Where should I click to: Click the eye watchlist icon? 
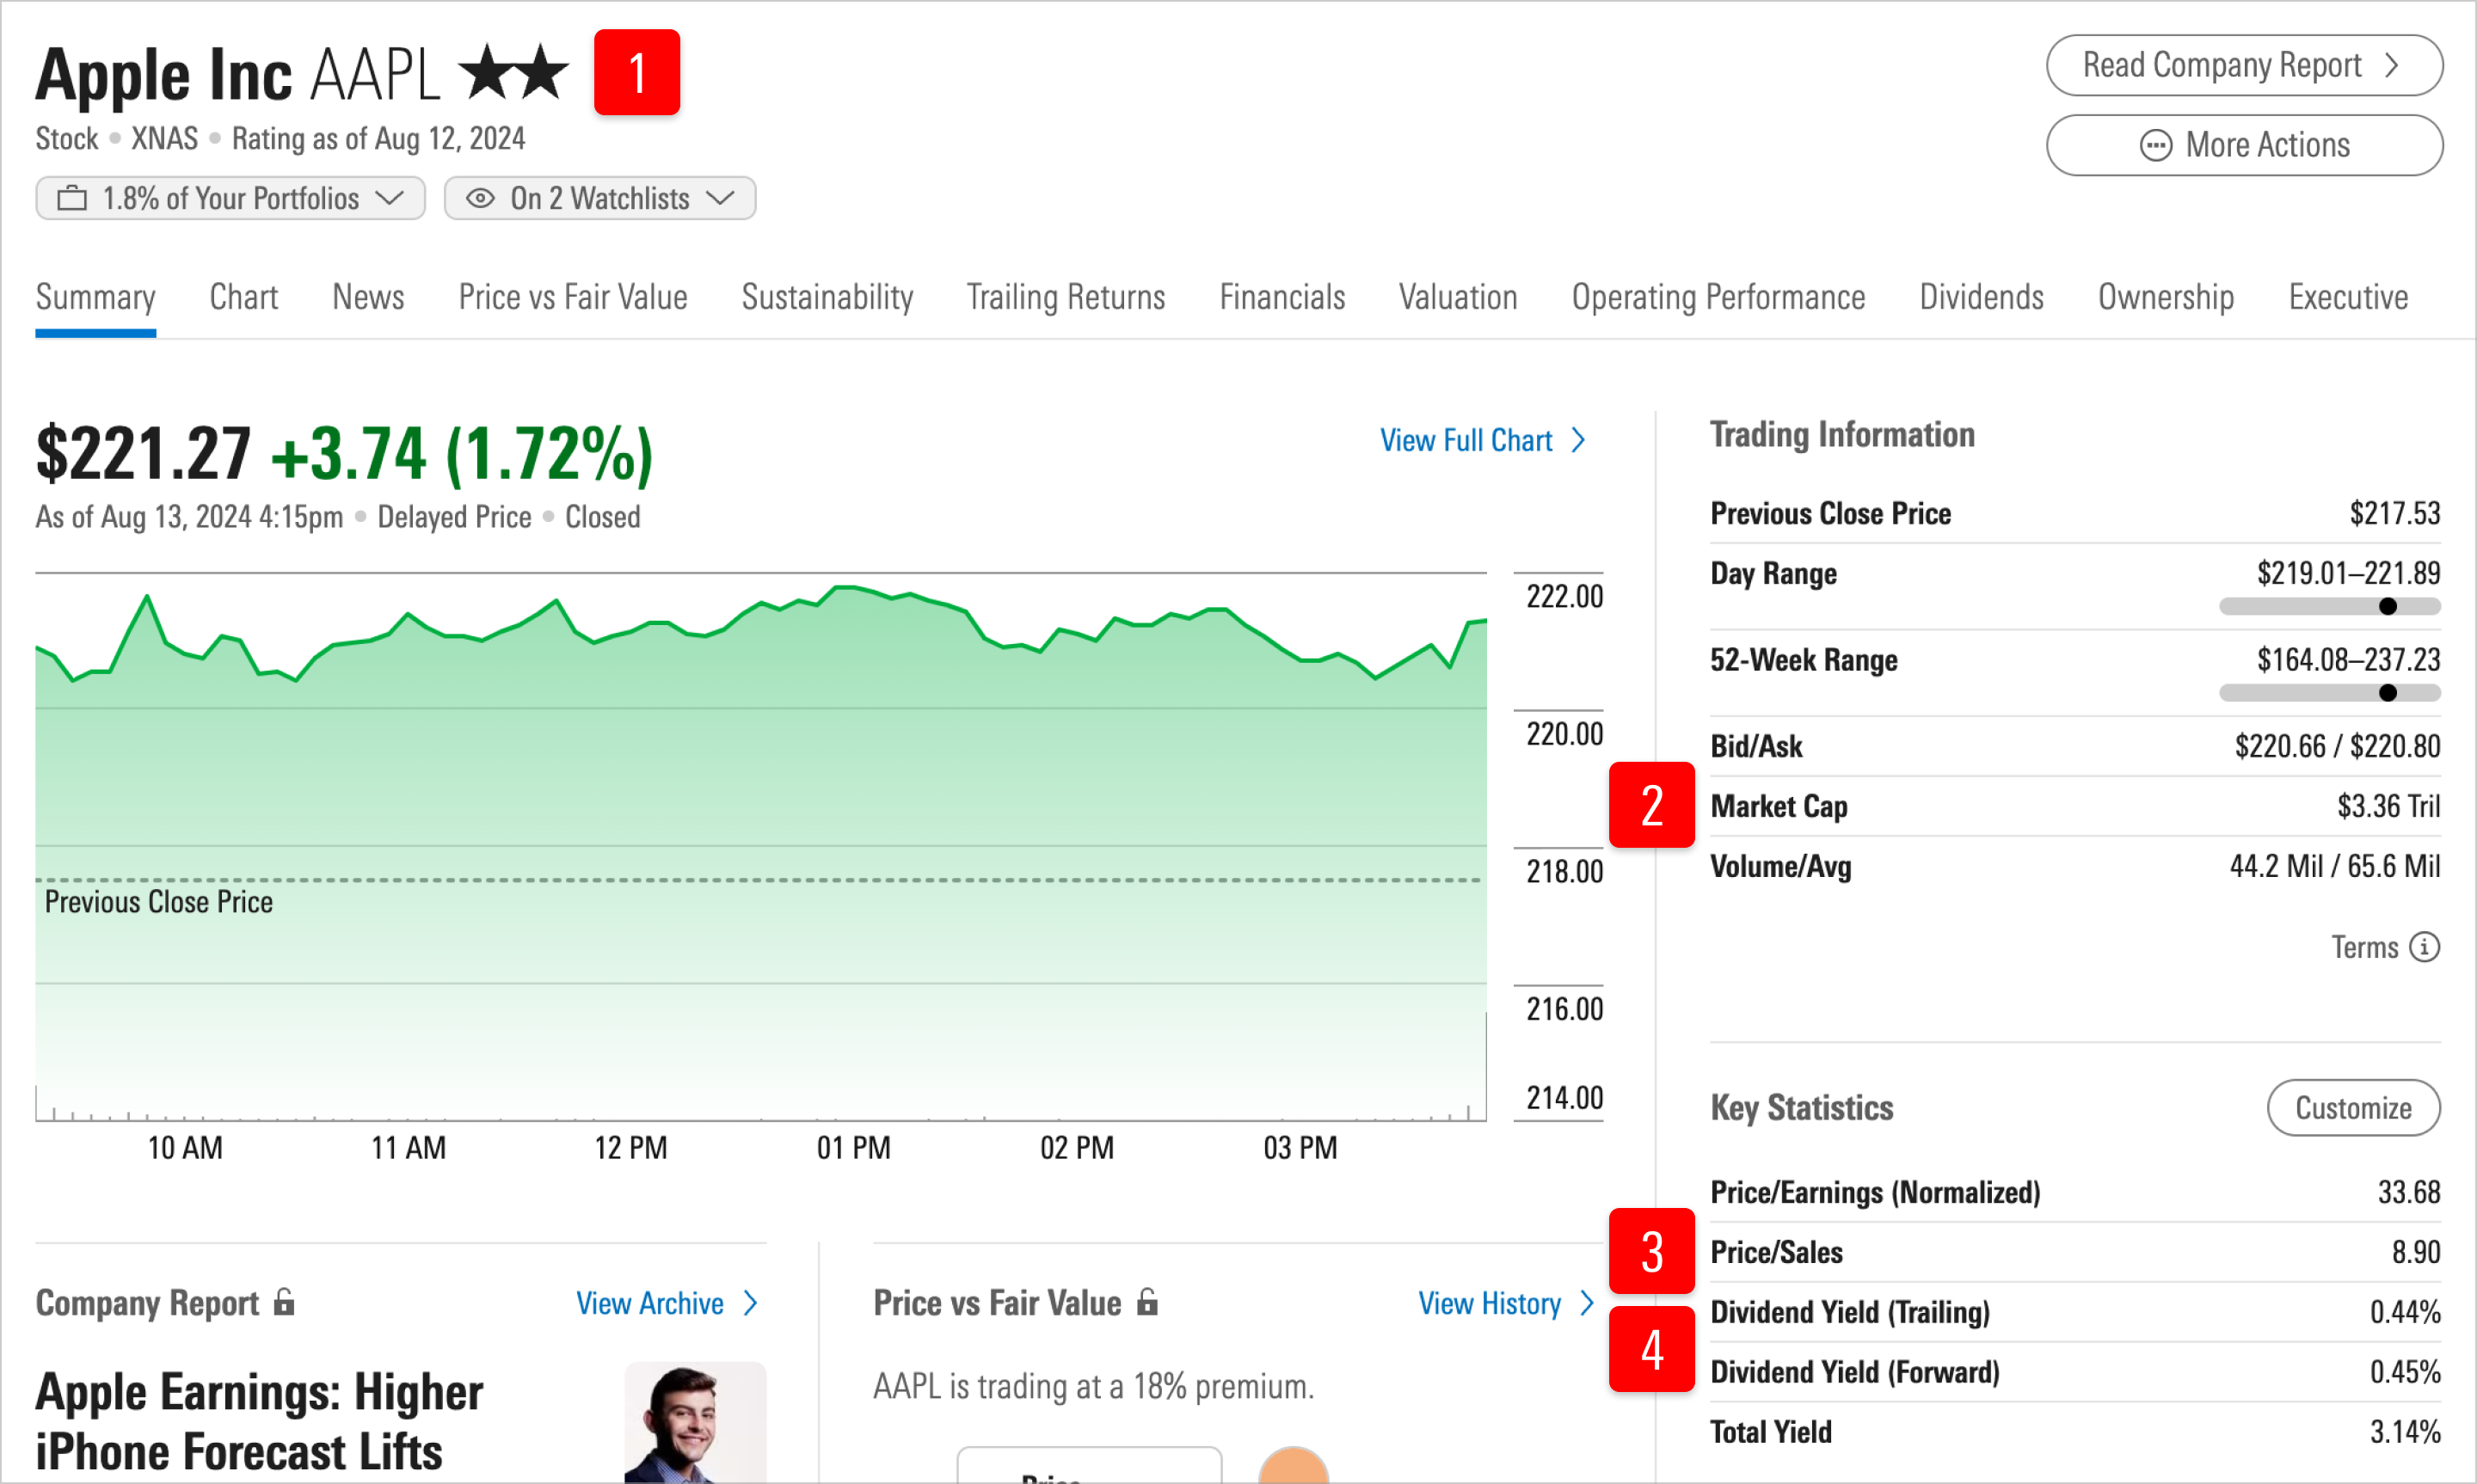click(481, 198)
